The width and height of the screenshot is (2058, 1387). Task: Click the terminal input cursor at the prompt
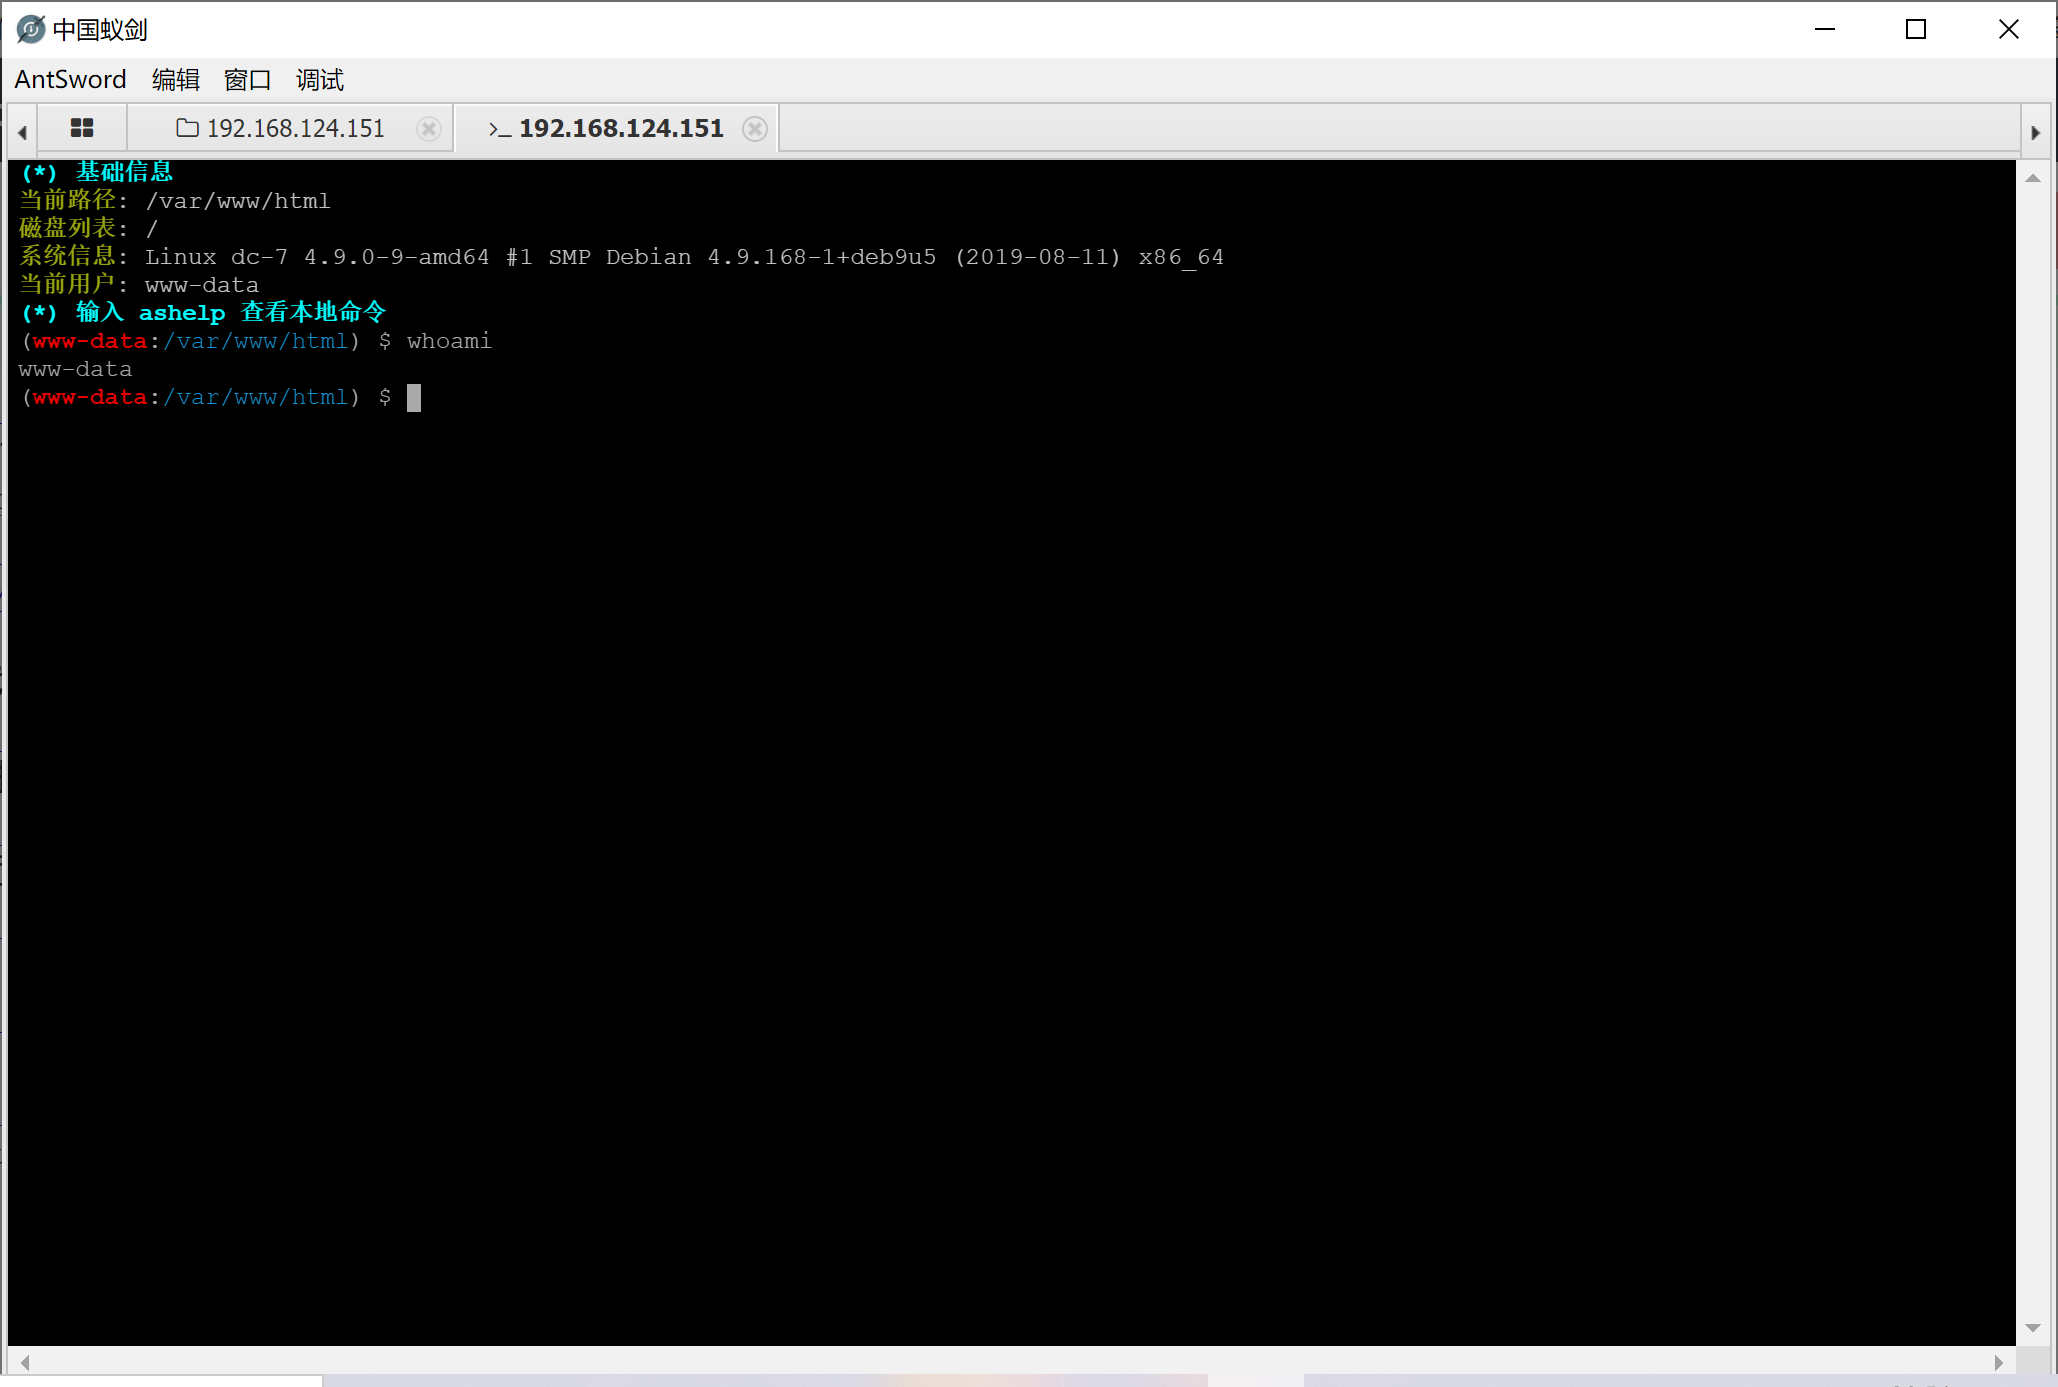click(x=414, y=398)
